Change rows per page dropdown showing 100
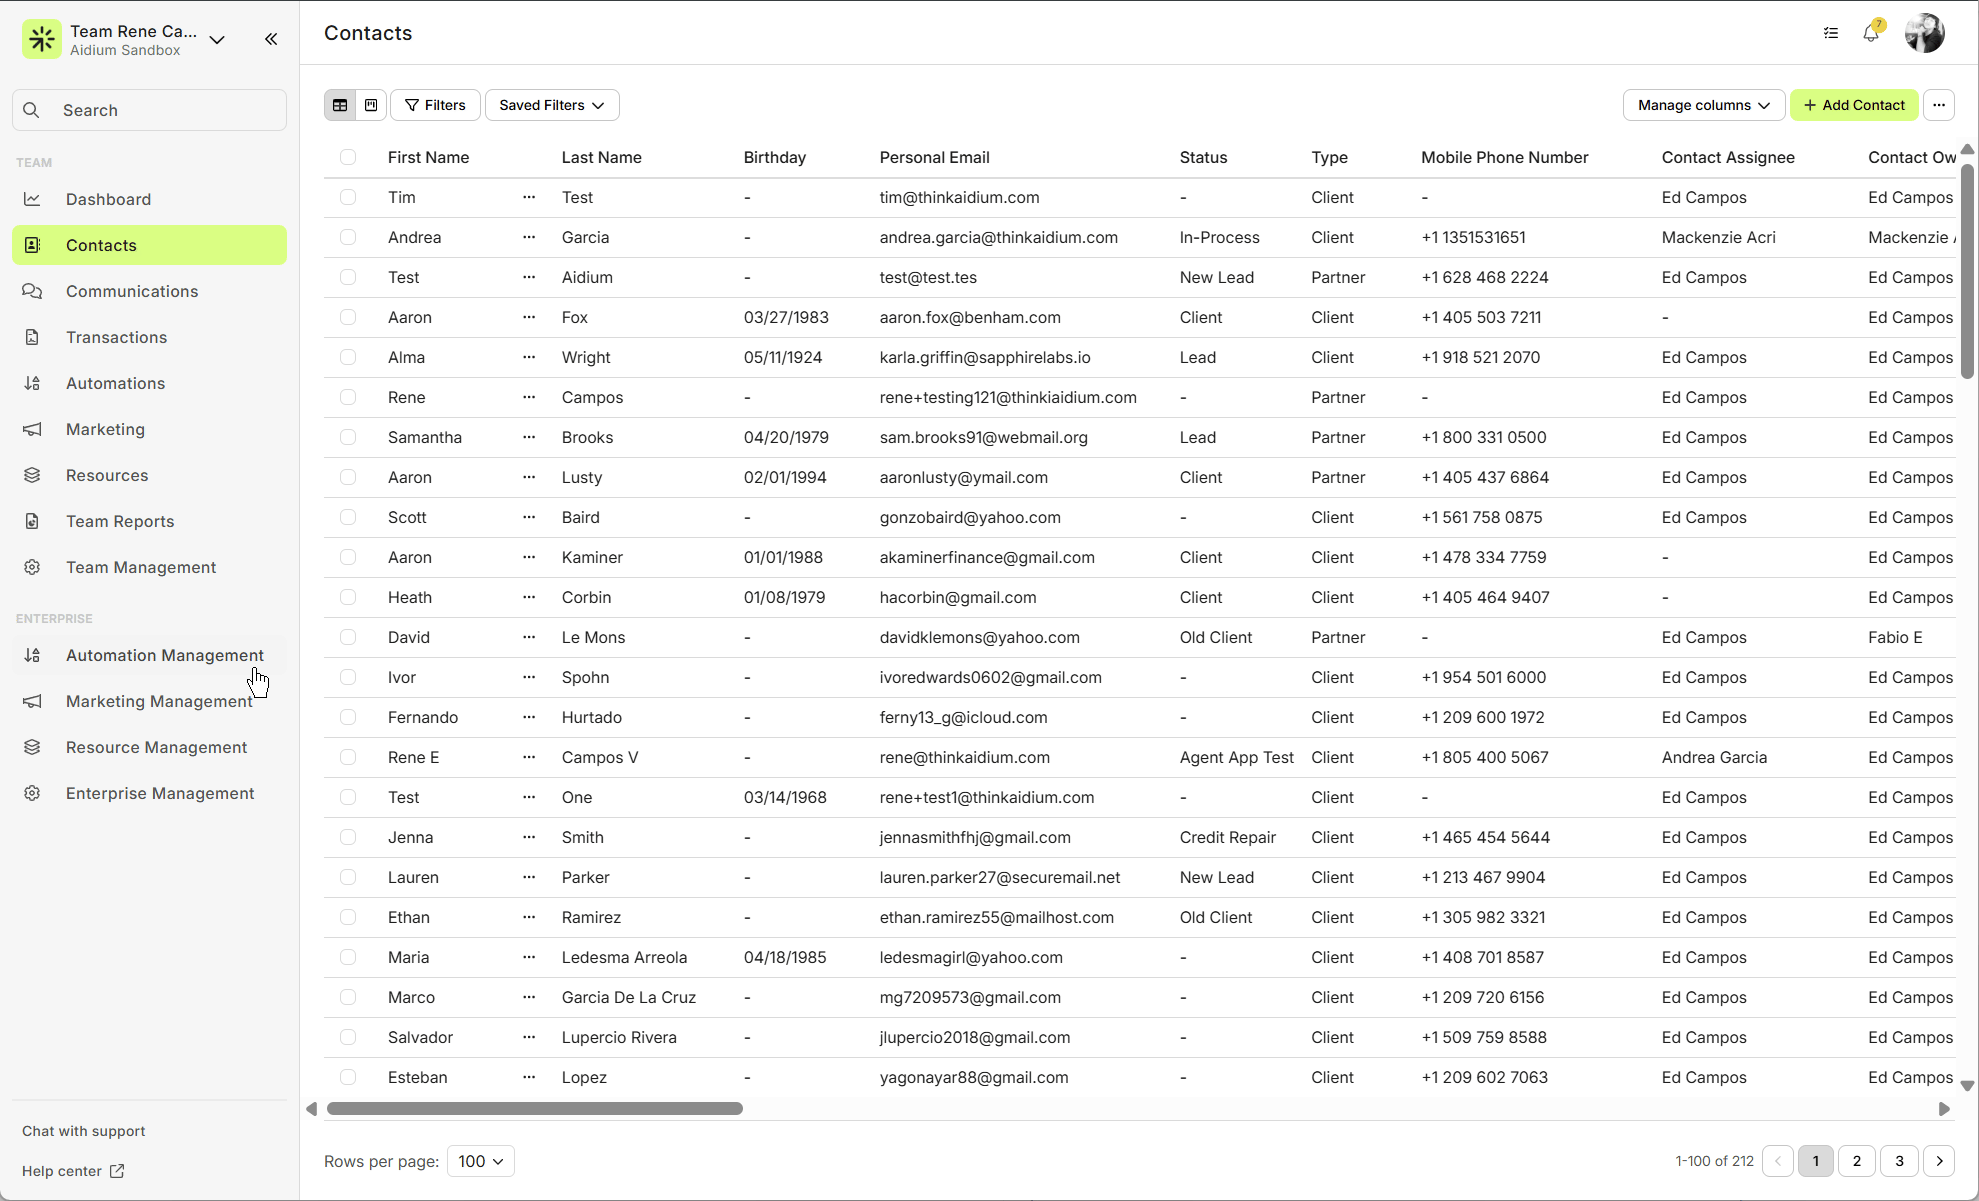 pyautogui.click(x=481, y=1161)
